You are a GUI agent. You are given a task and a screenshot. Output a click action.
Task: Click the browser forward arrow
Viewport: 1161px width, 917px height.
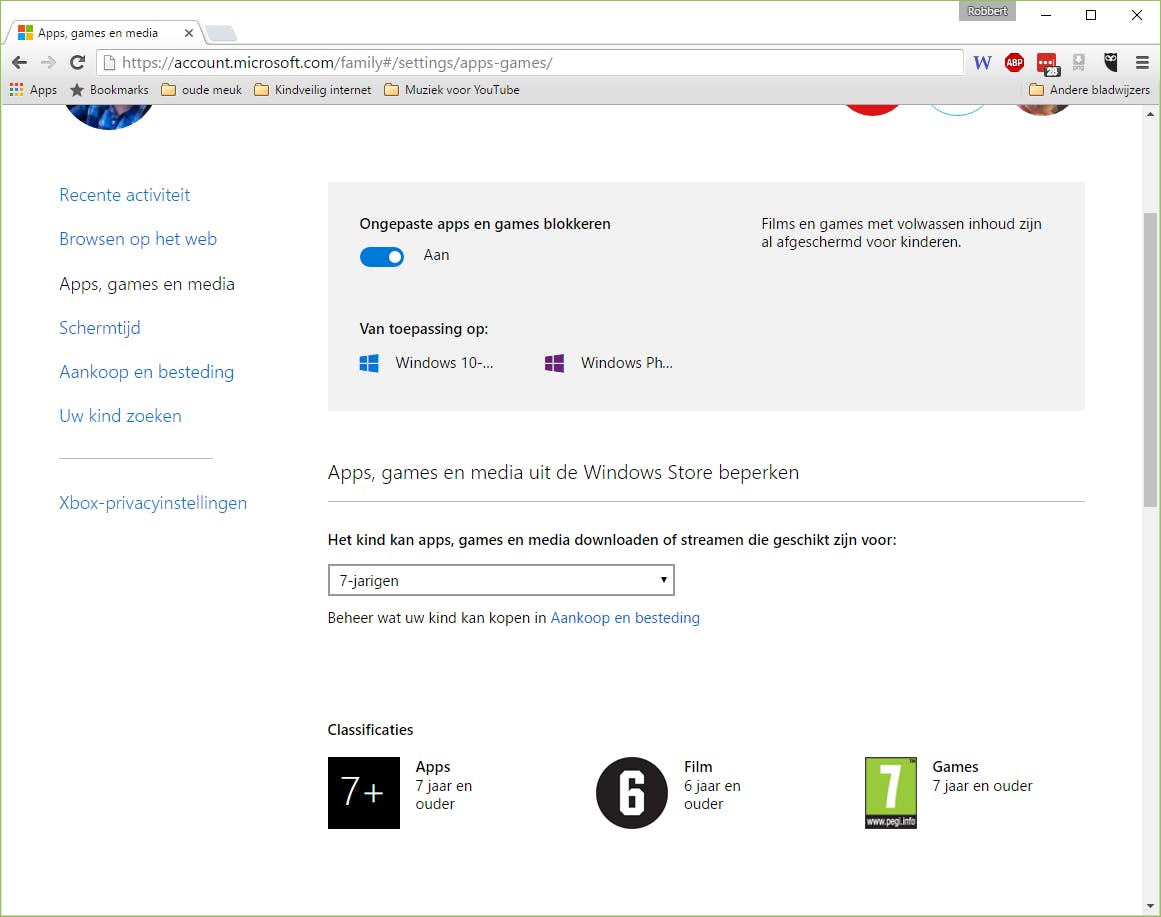click(x=48, y=63)
